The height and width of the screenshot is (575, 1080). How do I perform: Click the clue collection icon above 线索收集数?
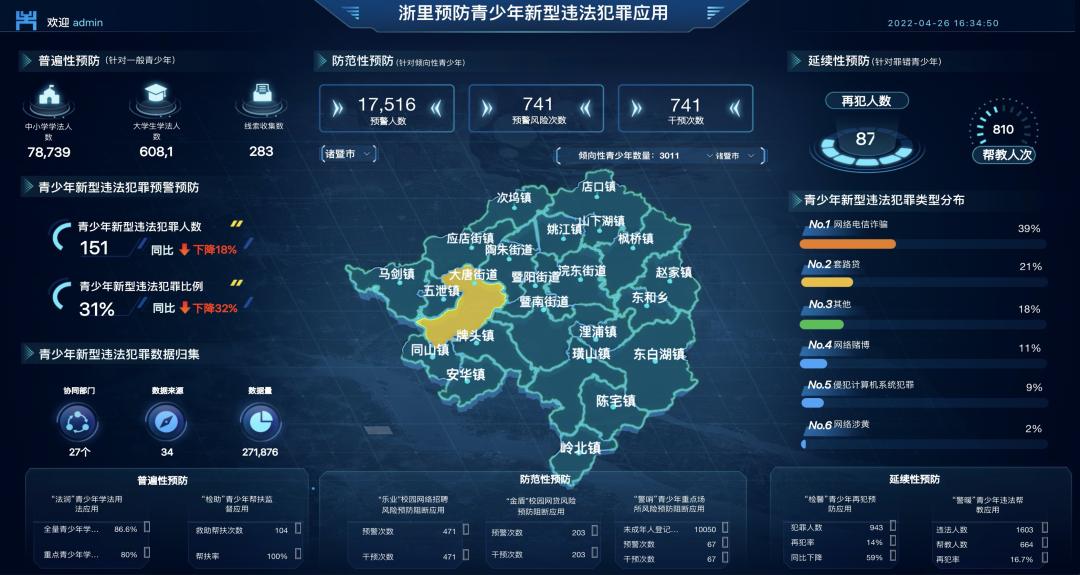point(261,94)
